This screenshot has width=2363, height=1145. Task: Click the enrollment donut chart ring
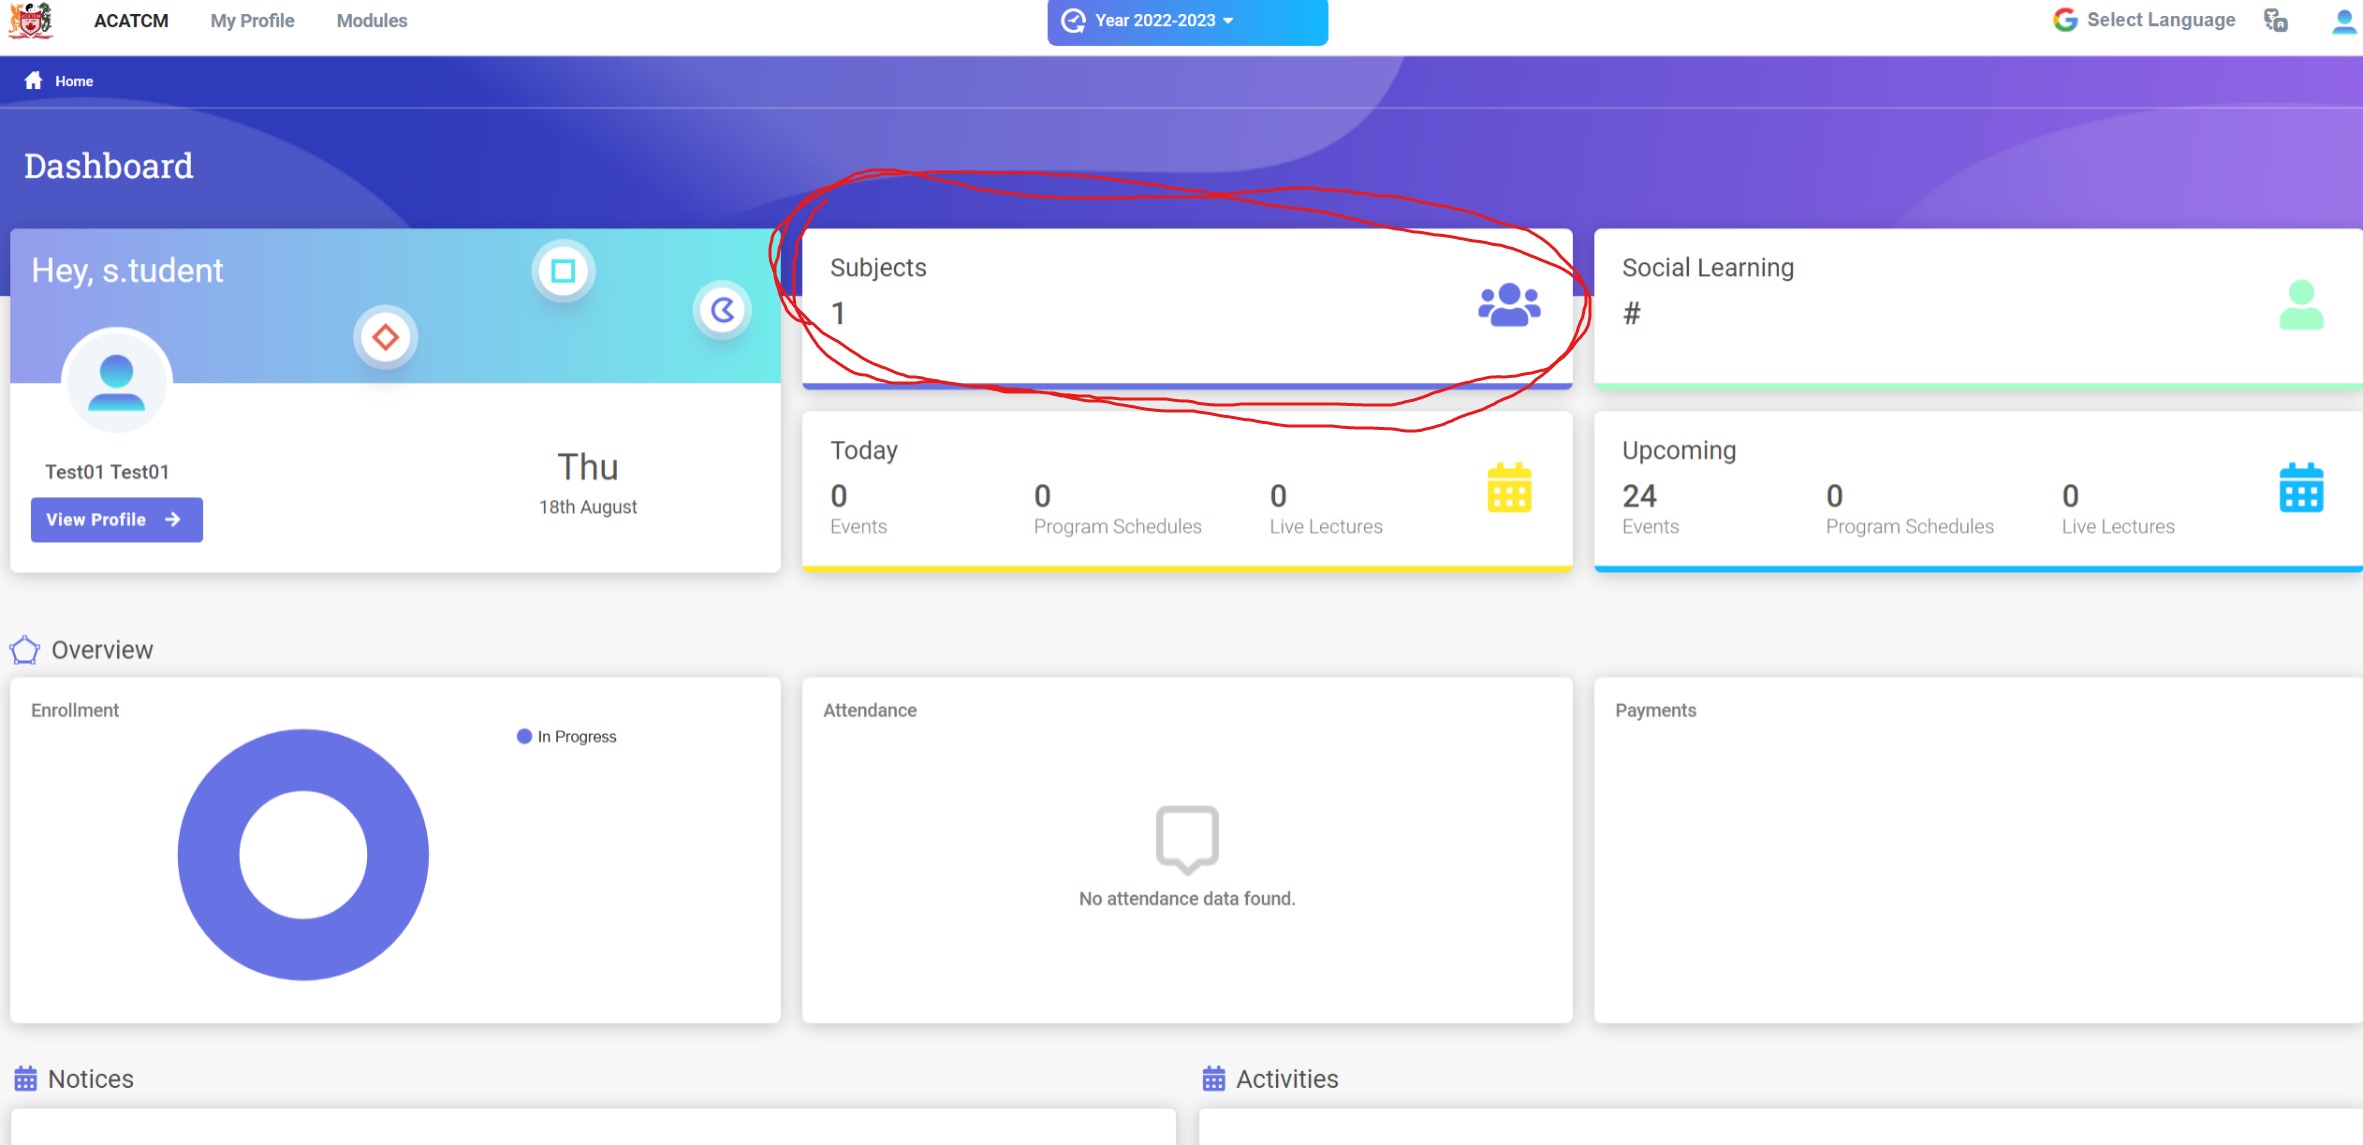(210, 855)
